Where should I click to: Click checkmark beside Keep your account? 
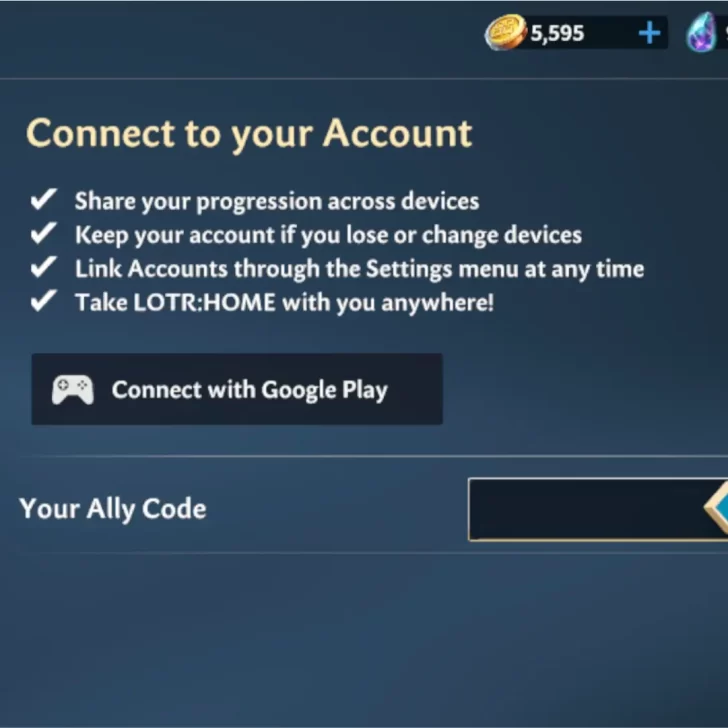tap(44, 233)
